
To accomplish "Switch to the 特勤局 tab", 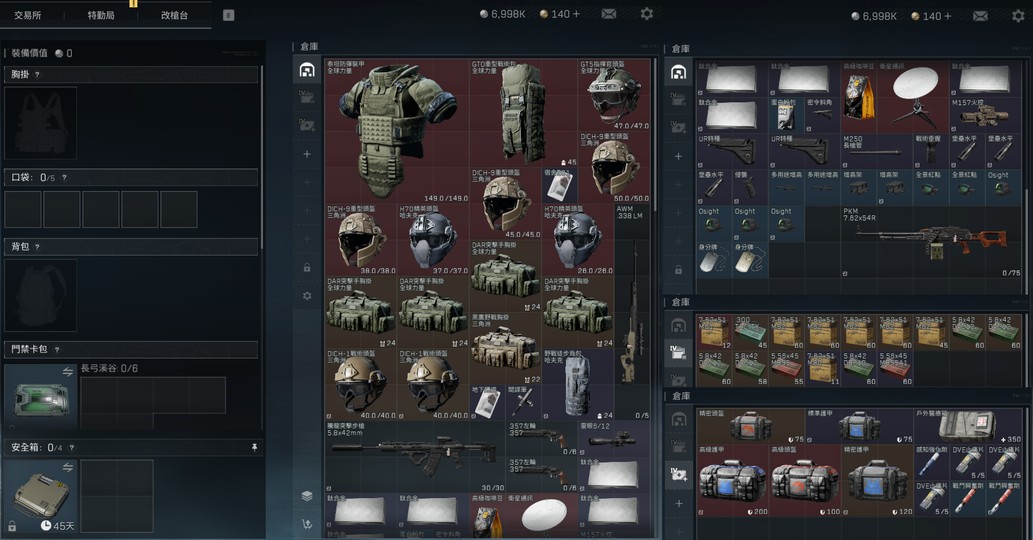I will coord(101,15).
